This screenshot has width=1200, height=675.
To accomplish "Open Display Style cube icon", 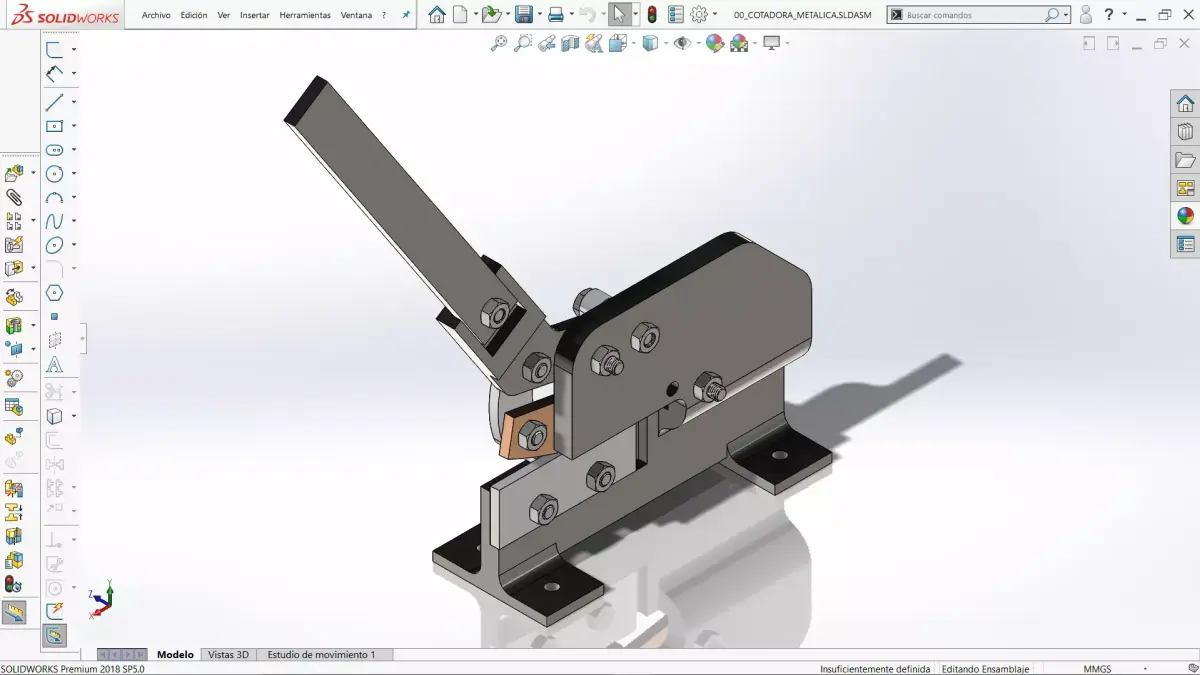I will pos(649,43).
